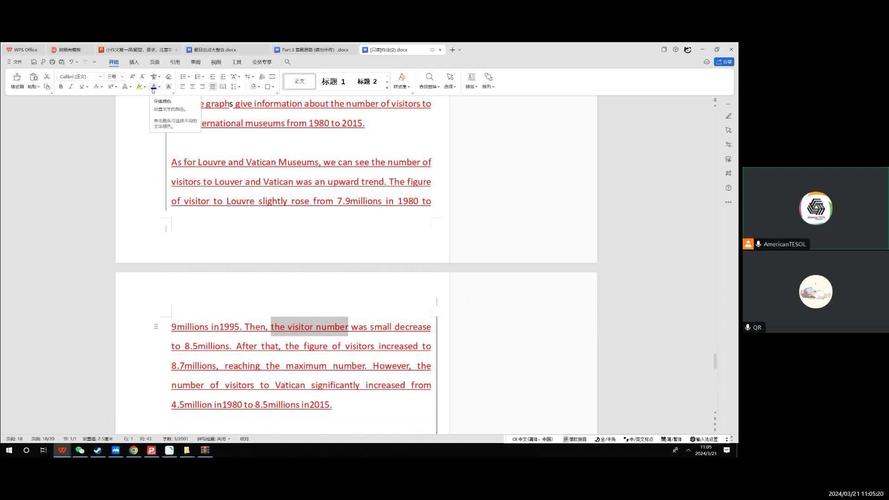Open the 插入 (Insert) ribbon tab

134,62
